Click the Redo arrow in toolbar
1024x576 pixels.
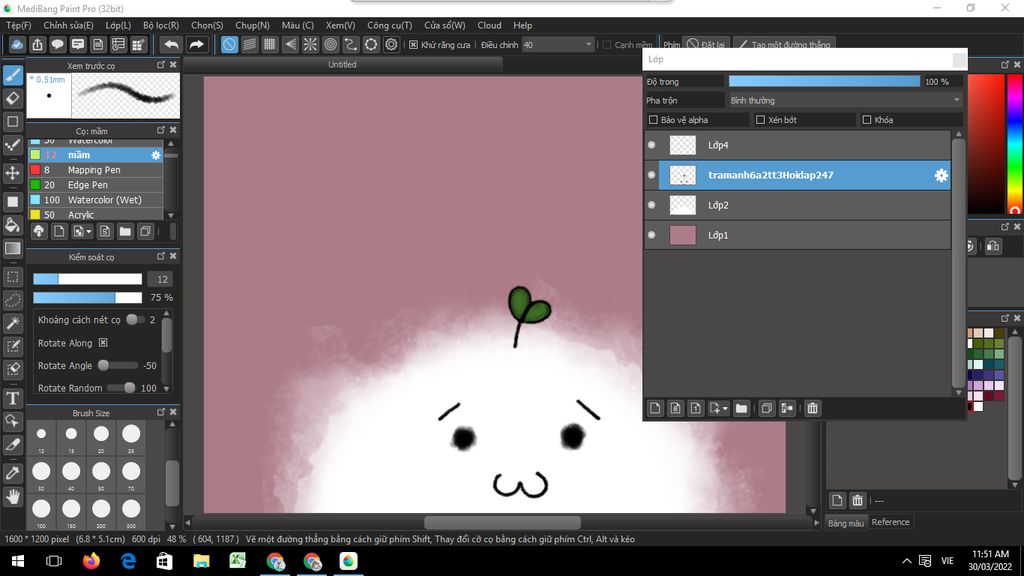click(196, 44)
